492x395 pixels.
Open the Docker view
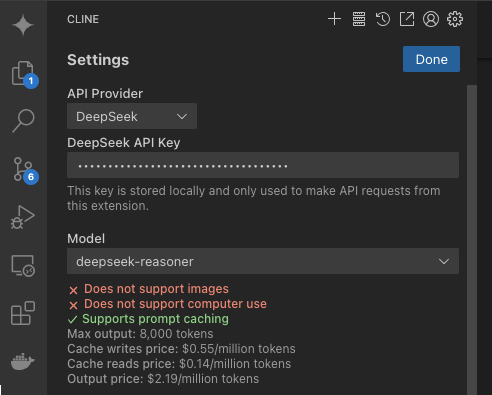23,362
